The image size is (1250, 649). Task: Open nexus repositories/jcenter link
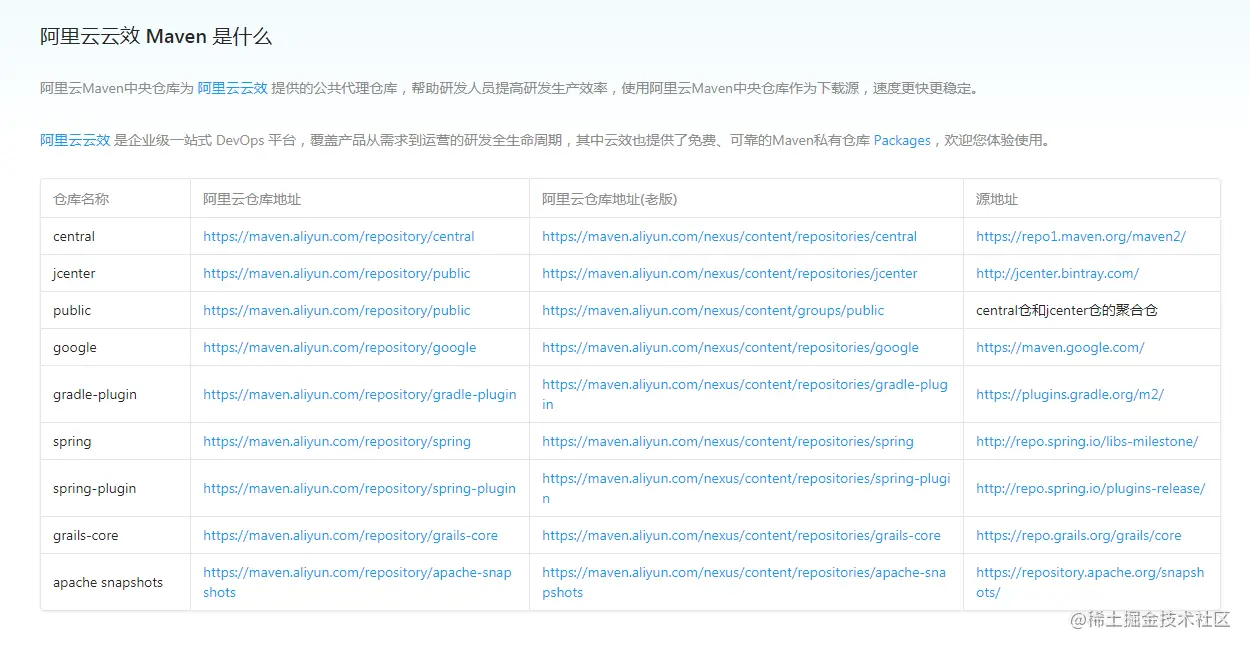click(730, 274)
